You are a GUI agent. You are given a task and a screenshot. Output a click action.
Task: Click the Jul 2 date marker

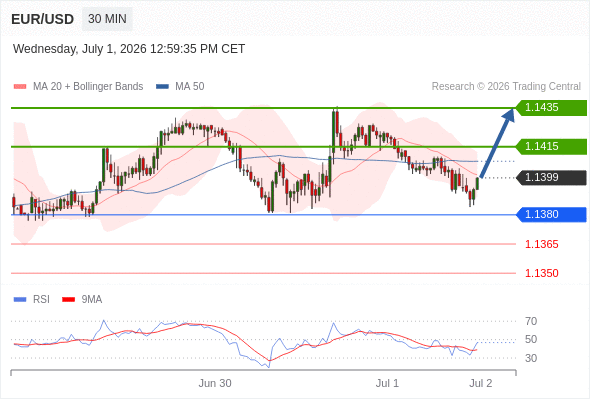point(481,383)
